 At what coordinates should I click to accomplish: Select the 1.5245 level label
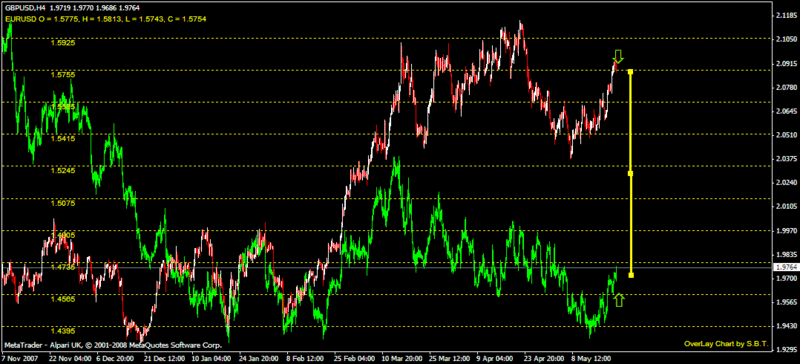63,171
